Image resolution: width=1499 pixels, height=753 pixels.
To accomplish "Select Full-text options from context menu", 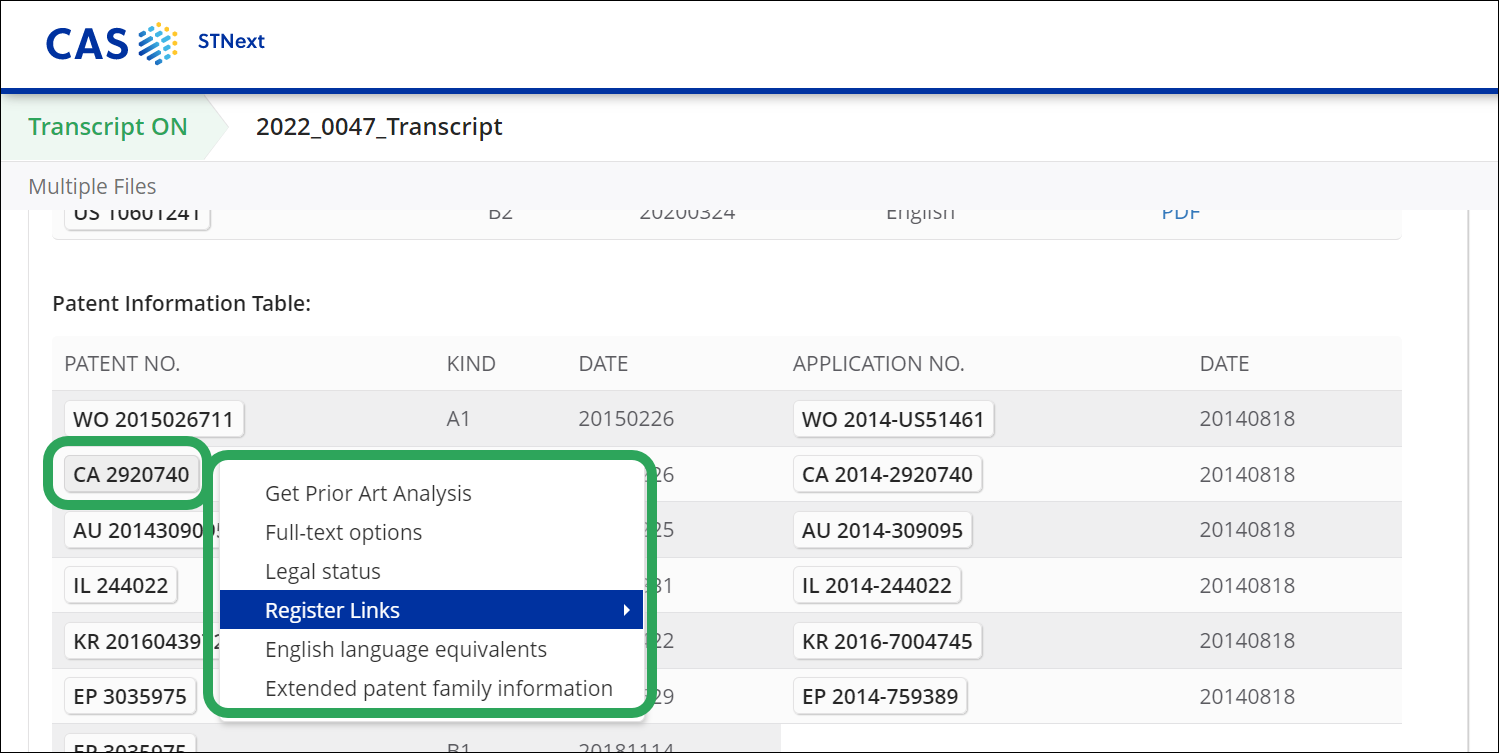I will click(x=343, y=532).
